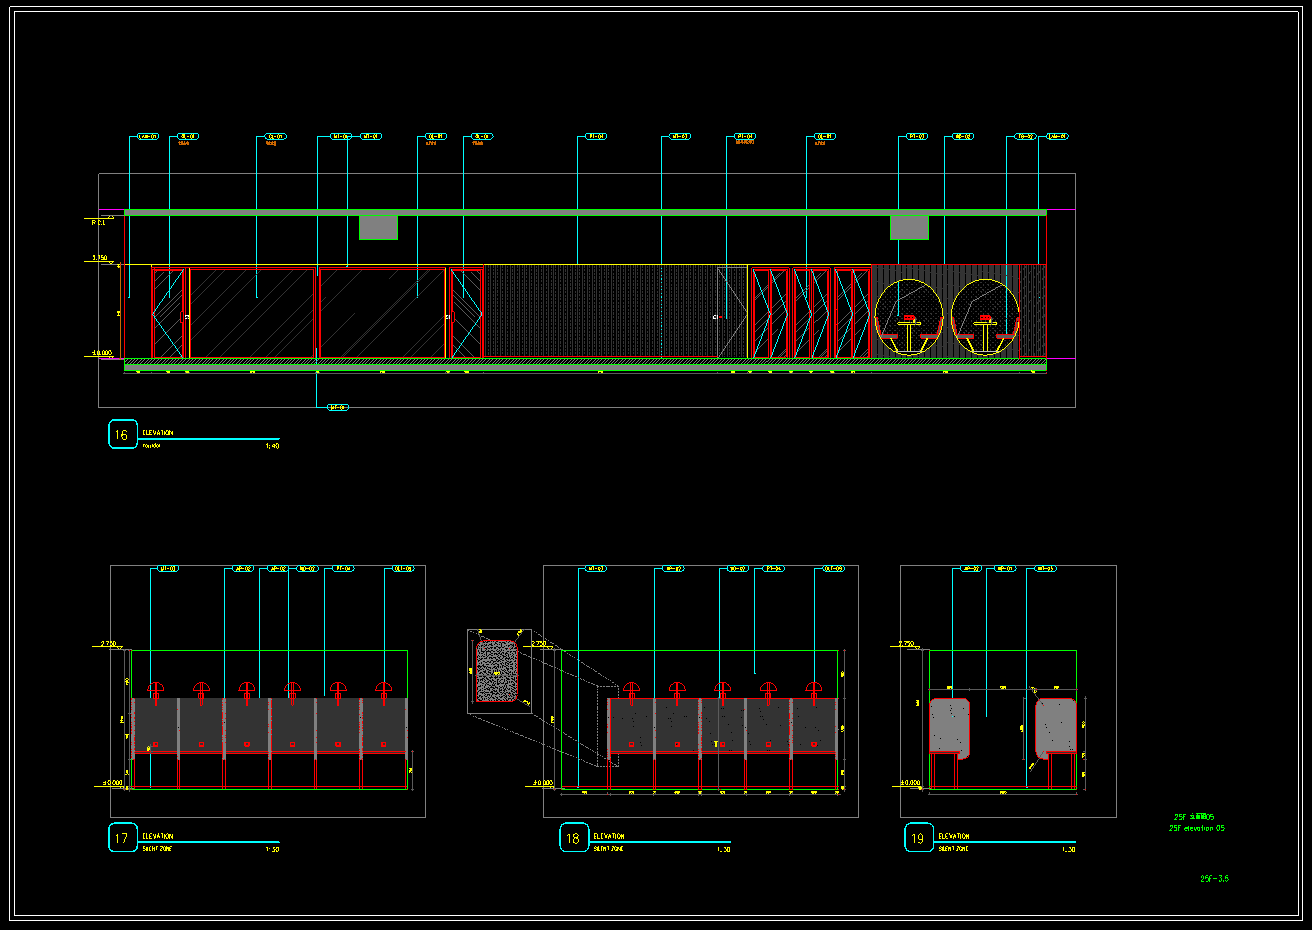Click the 2.750 level marker in drawing 18
Viewport: 1312px width, 930px height.
pyautogui.click(x=539, y=644)
